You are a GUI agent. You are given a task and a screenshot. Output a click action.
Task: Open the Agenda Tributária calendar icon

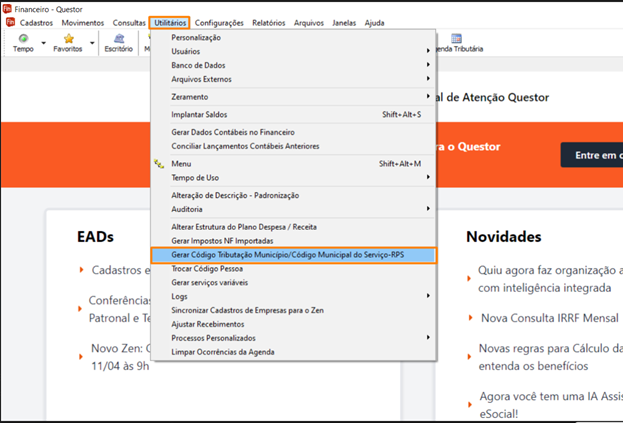click(457, 39)
